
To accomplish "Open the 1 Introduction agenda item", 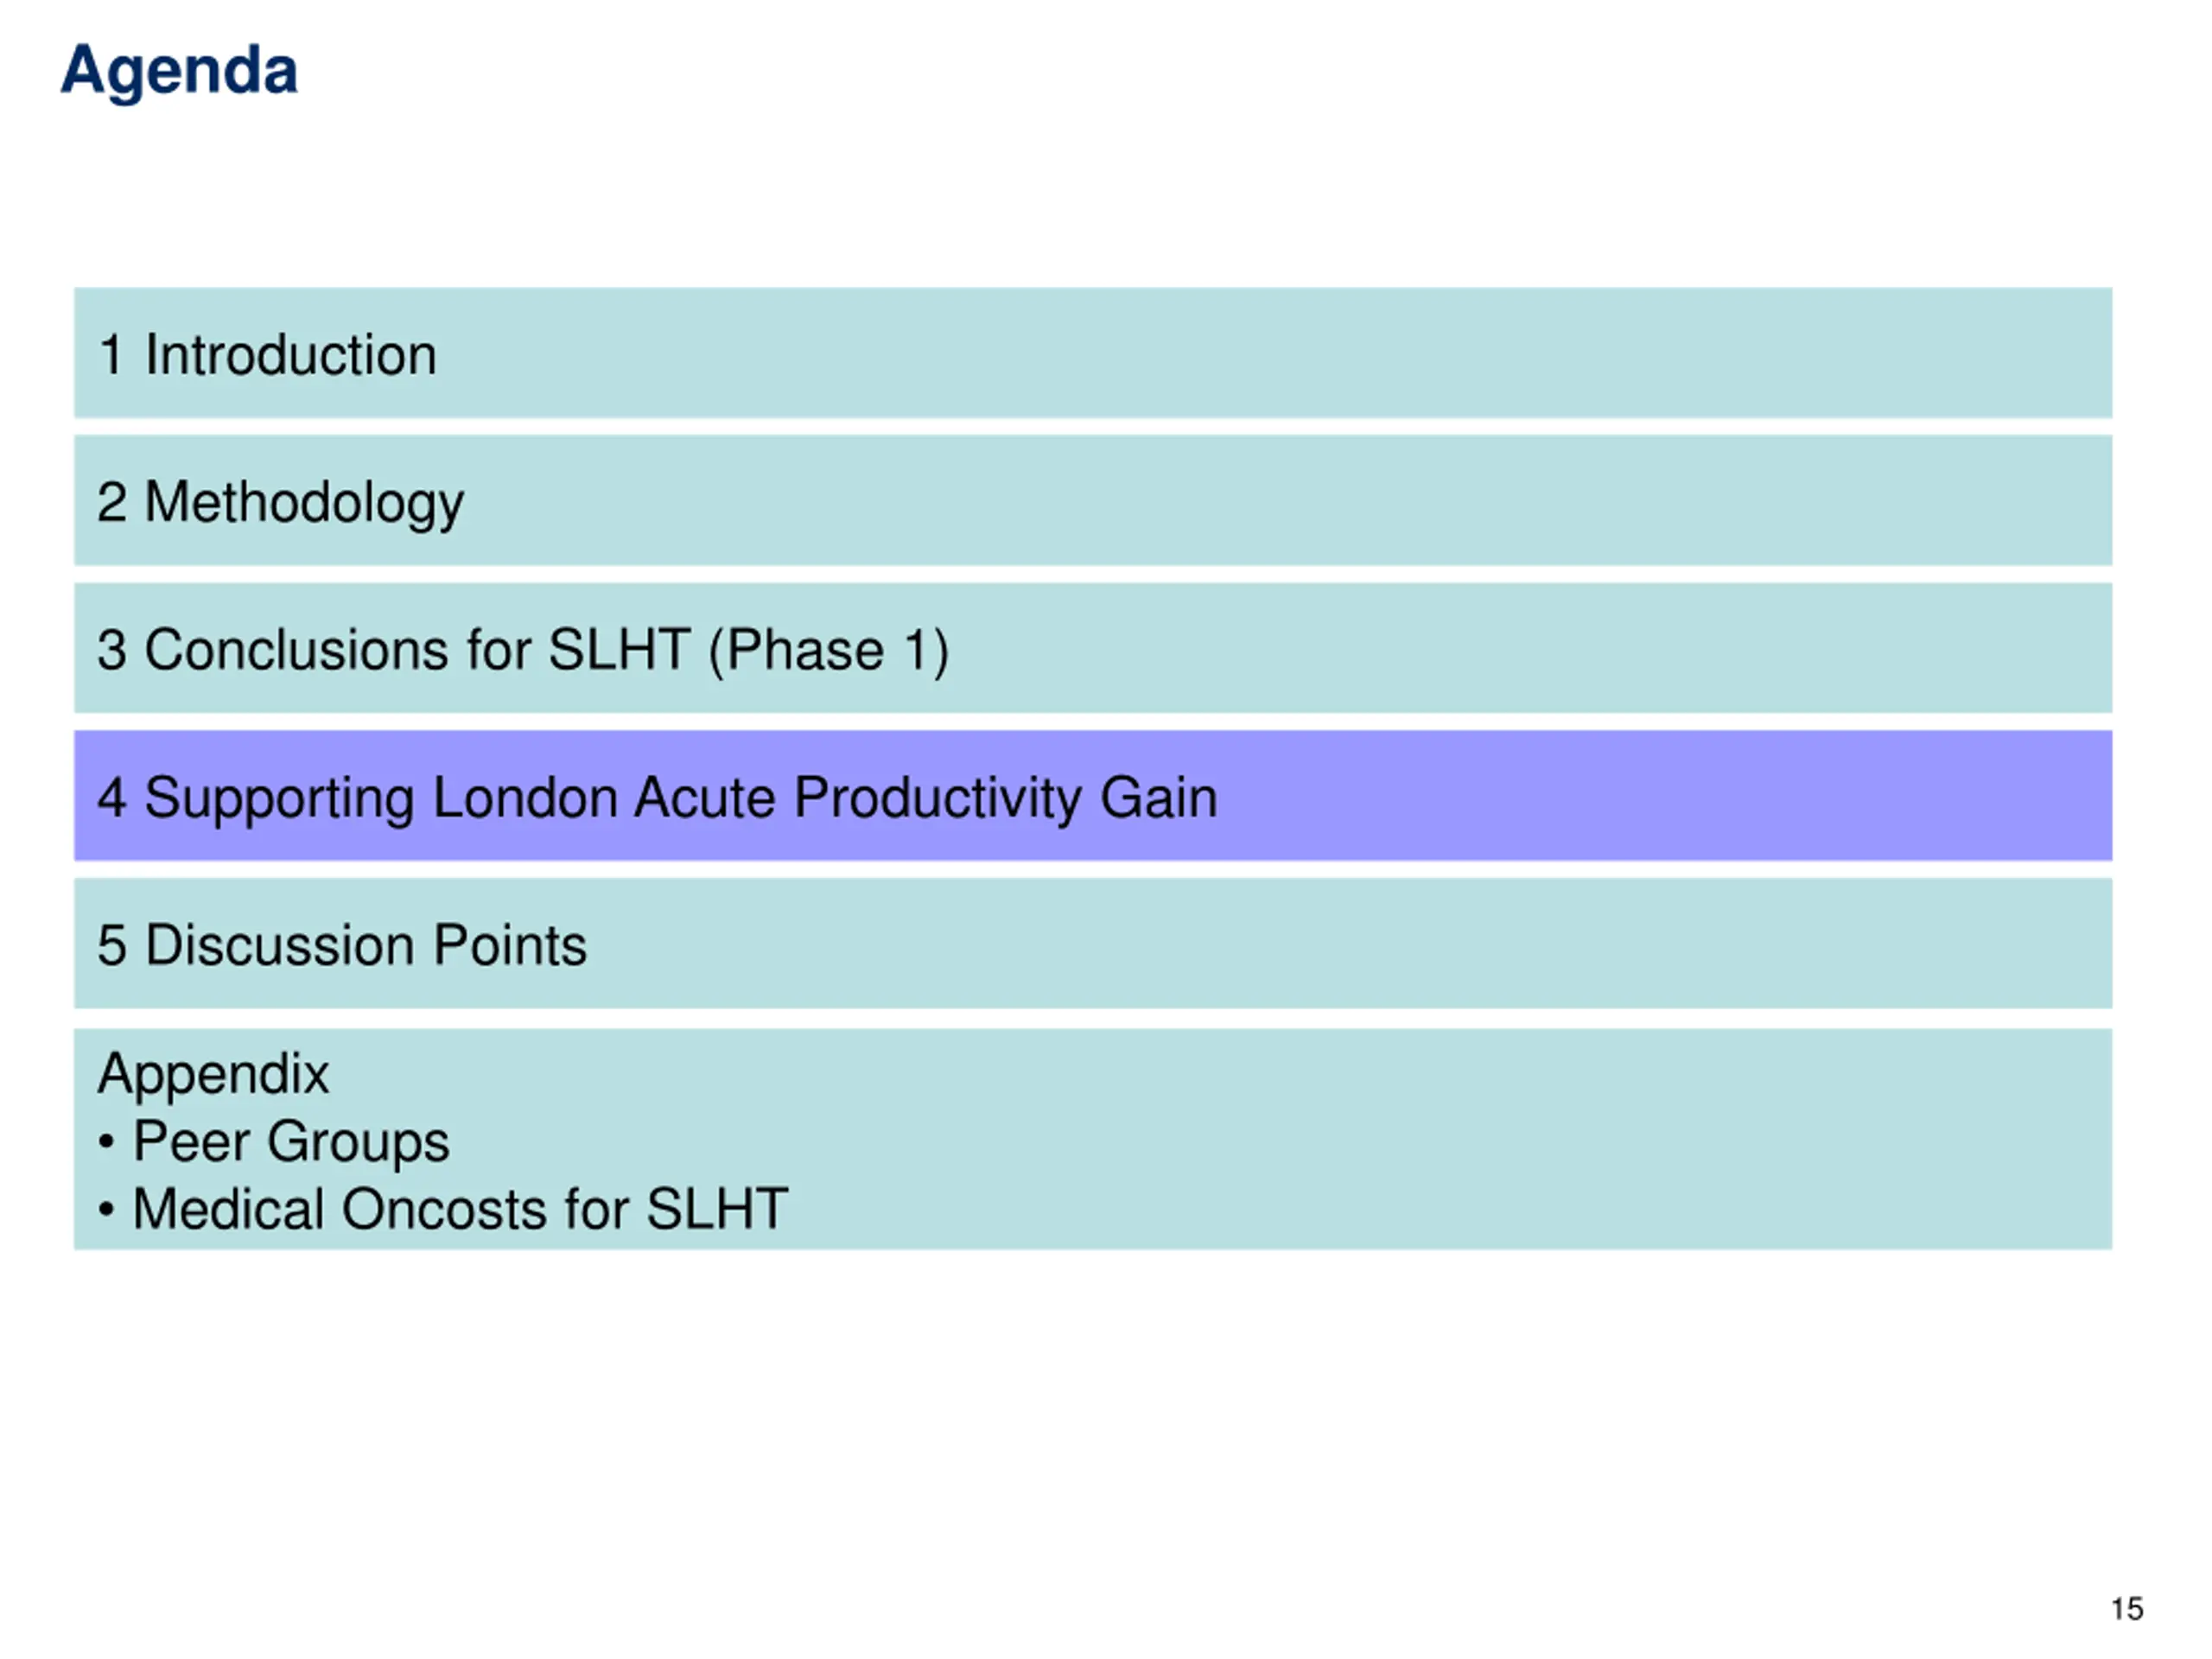I will (x=1093, y=353).
